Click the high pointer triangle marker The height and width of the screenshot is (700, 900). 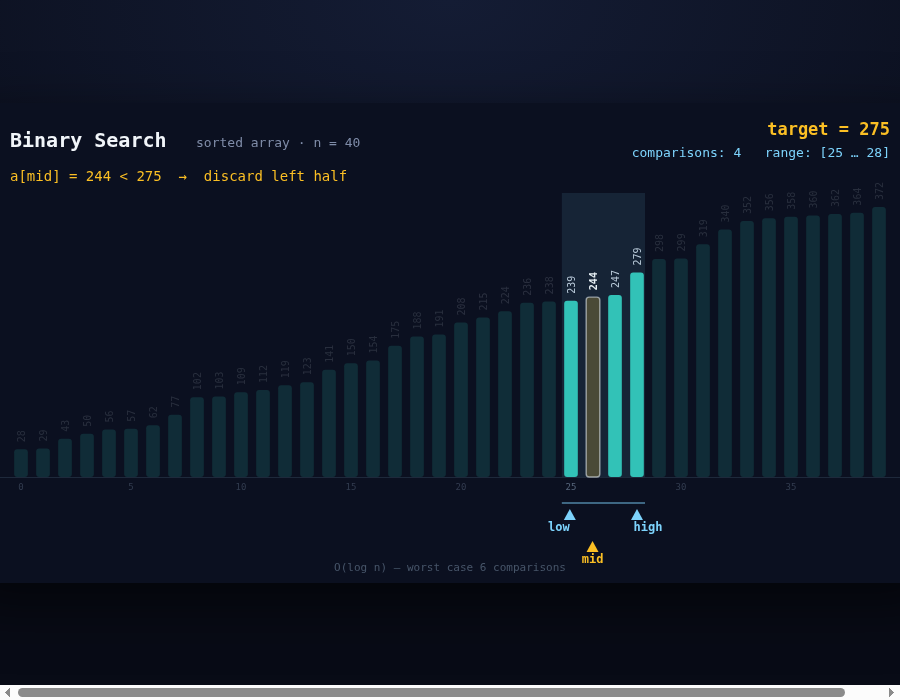(x=637, y=515)
